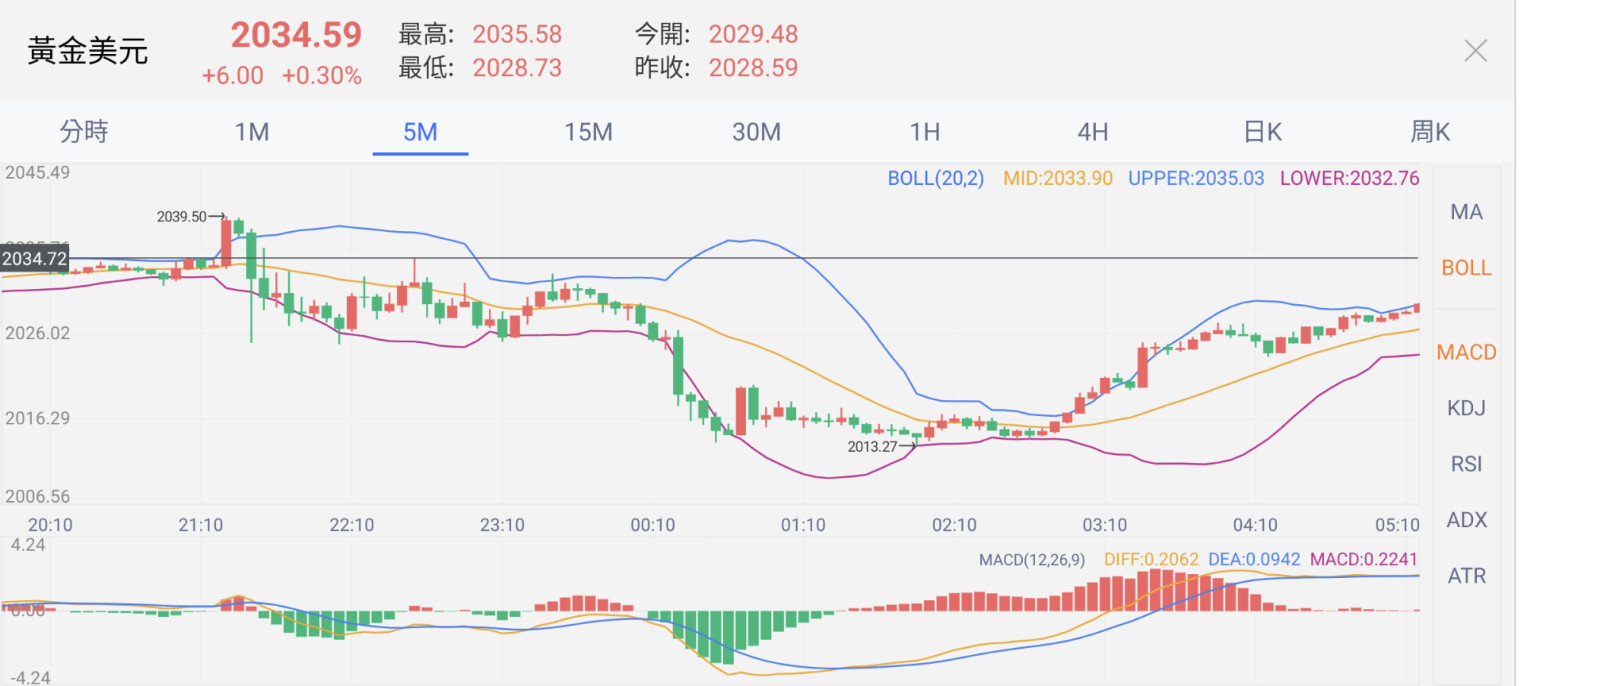
Task: Toggle the MACD sub-chart indicator
Action: pyautogui.click(x=1466, y=352)
